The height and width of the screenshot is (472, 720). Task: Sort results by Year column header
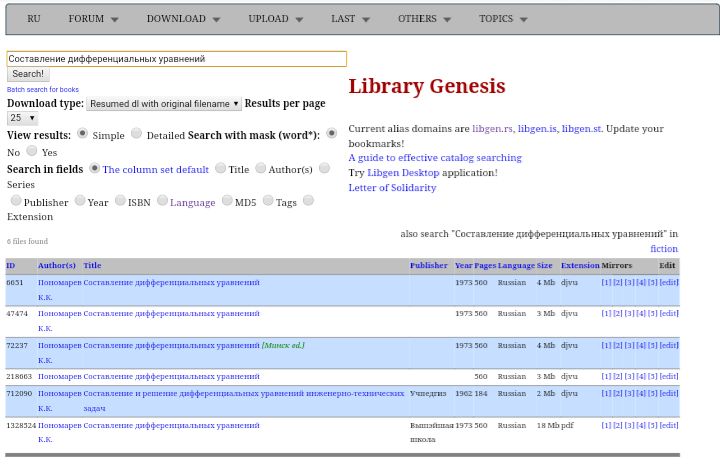[463, 265]
